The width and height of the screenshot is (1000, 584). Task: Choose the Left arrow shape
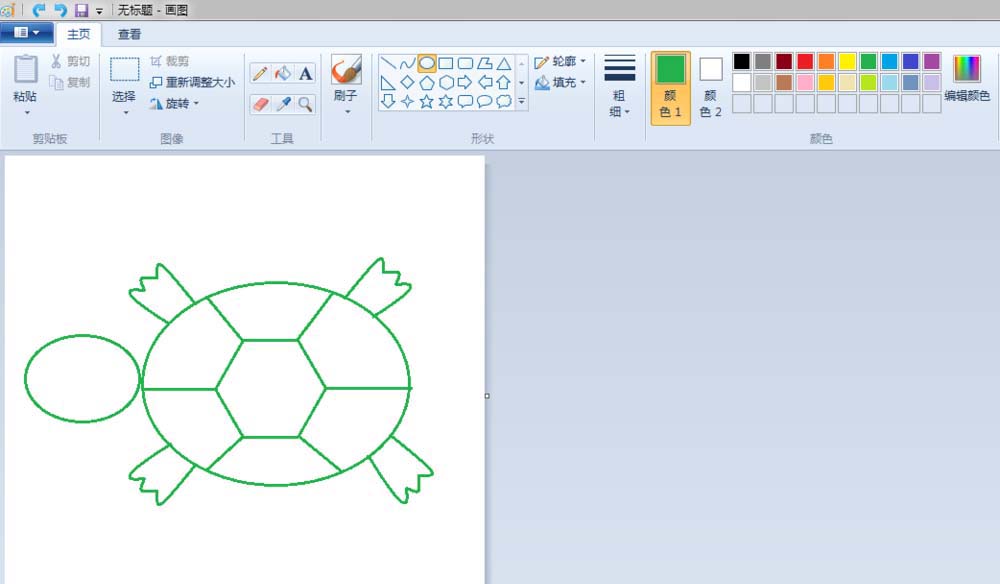(485, 82)
